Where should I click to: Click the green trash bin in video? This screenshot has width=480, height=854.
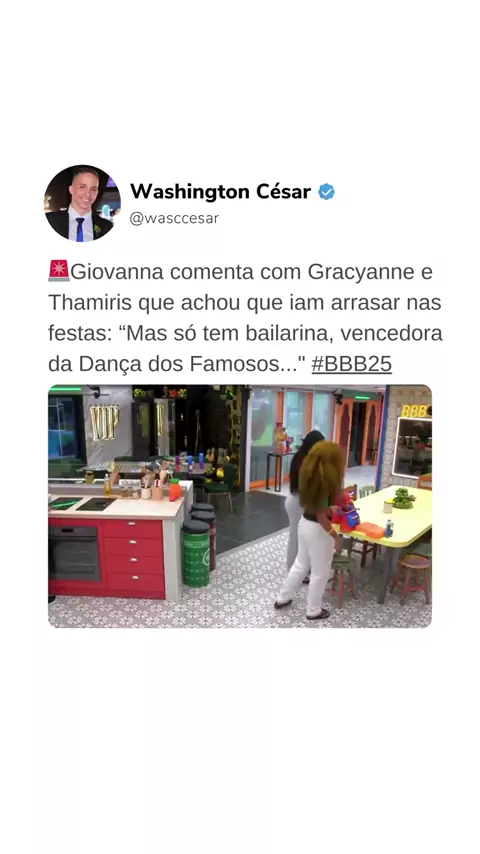coord(196,553)
